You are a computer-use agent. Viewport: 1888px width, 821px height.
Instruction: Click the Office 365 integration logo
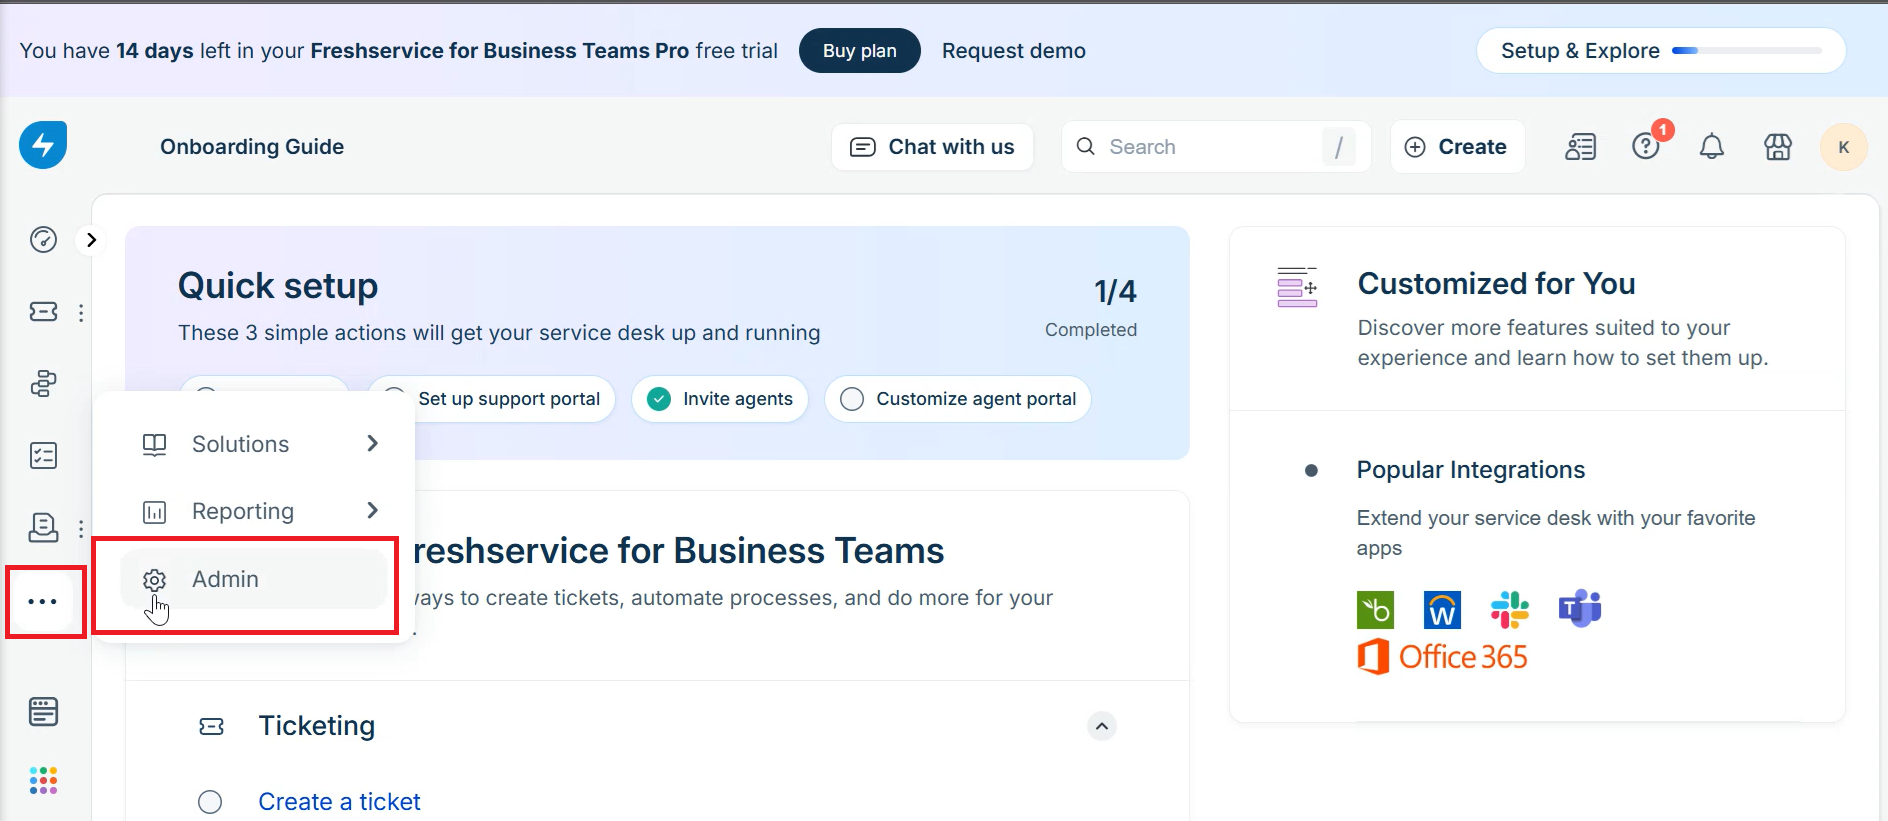point(1442,657)
